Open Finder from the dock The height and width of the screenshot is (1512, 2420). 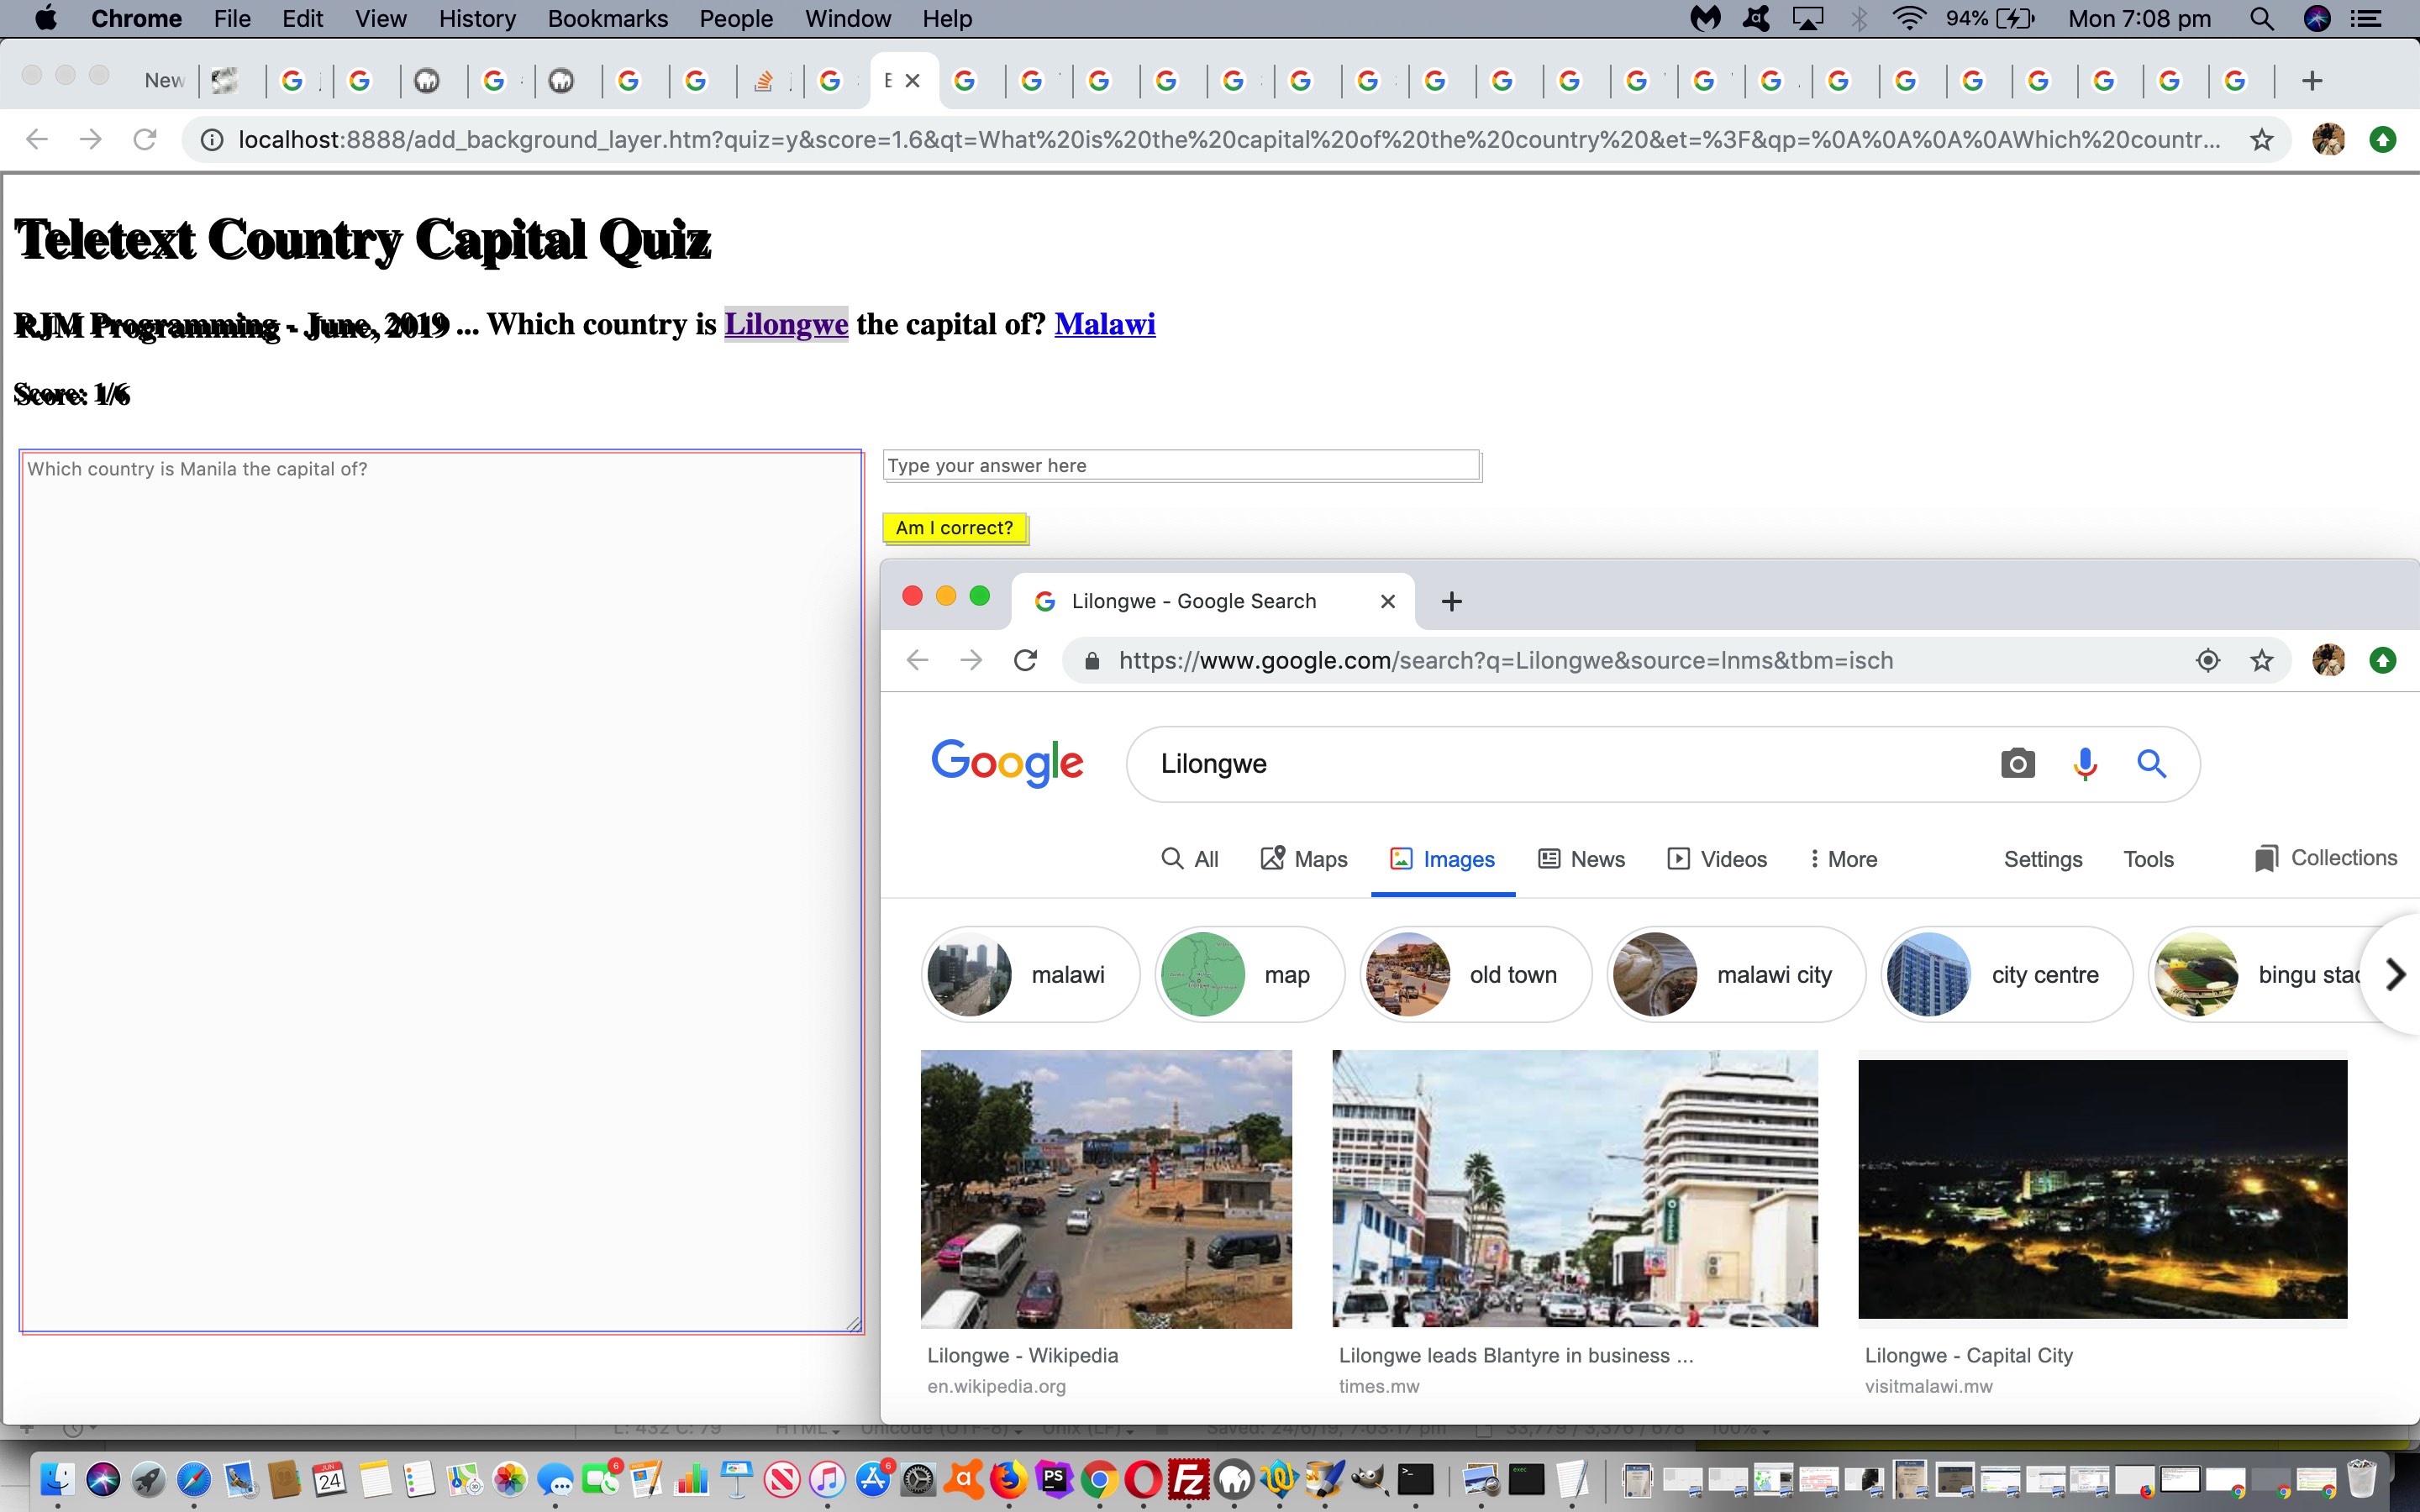56,1479
